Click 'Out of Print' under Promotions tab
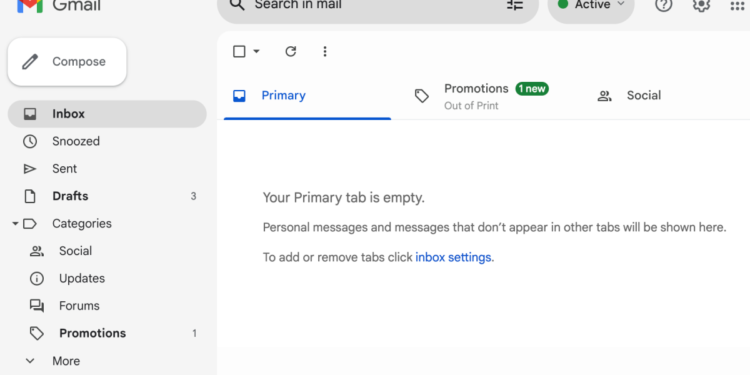Image resolution: width=750 pixels, height=375 pixels. 471,106
